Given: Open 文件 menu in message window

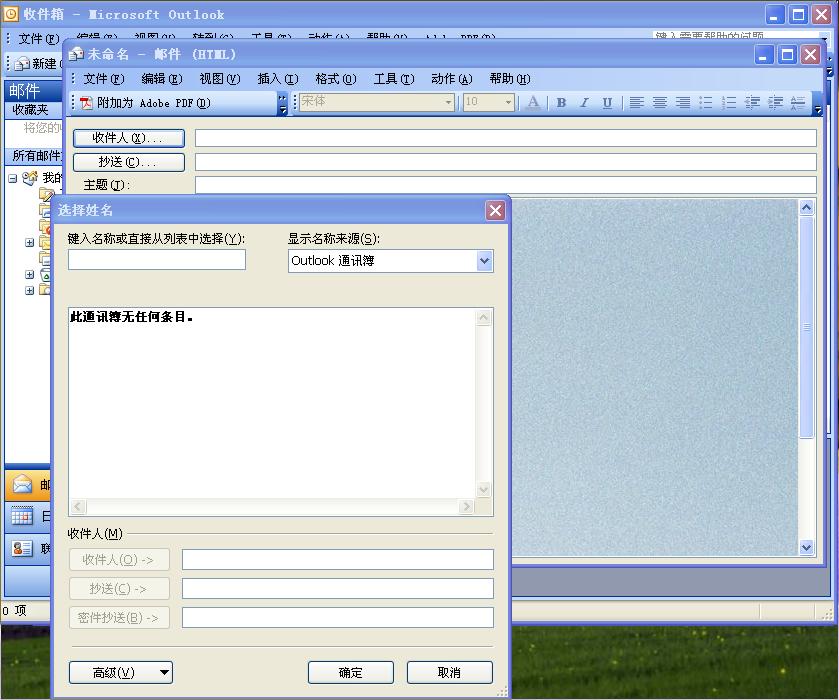Looking at the screenshot, I should tap(103, 79).
